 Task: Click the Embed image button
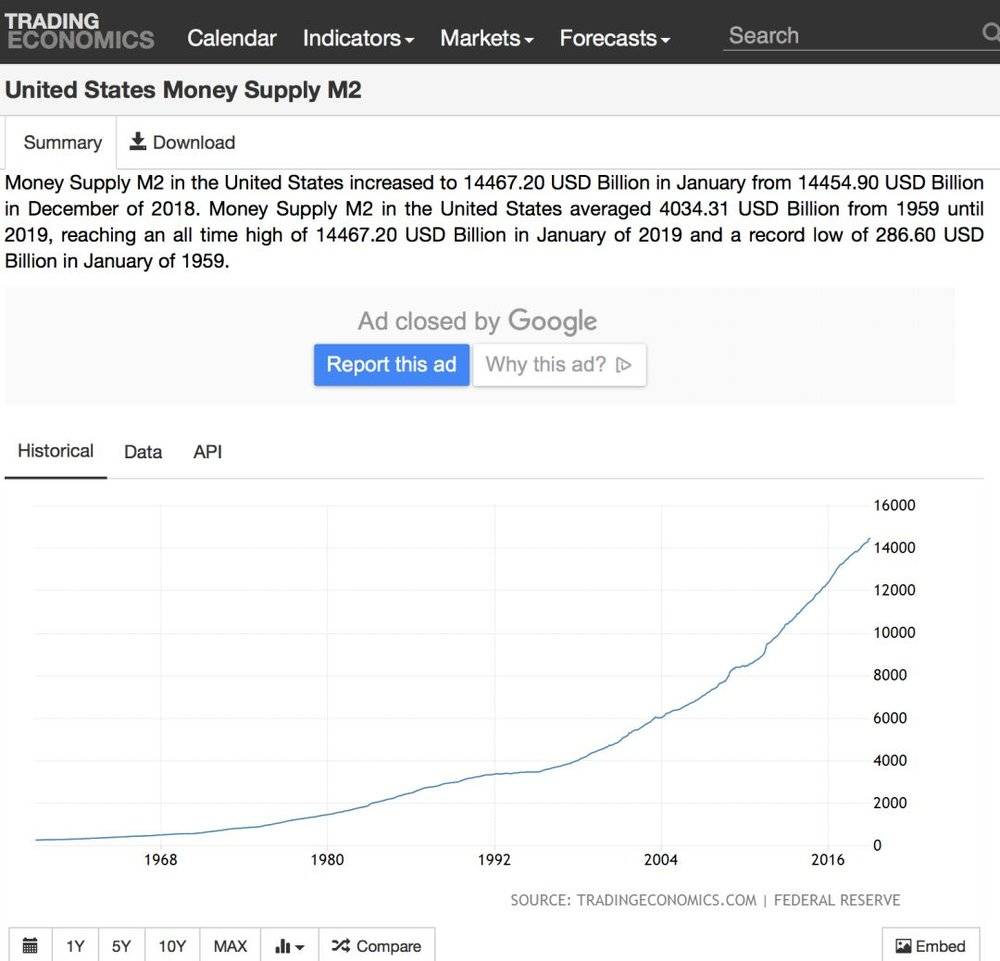[930, 946]
